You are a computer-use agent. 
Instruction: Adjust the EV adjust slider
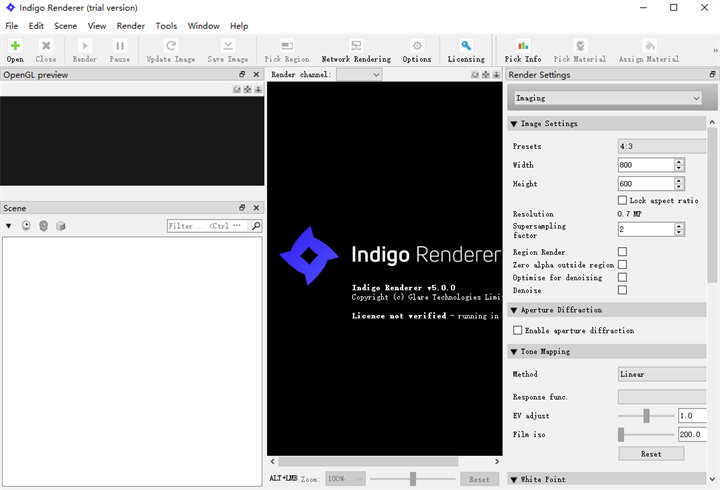[x=646, y=416]
